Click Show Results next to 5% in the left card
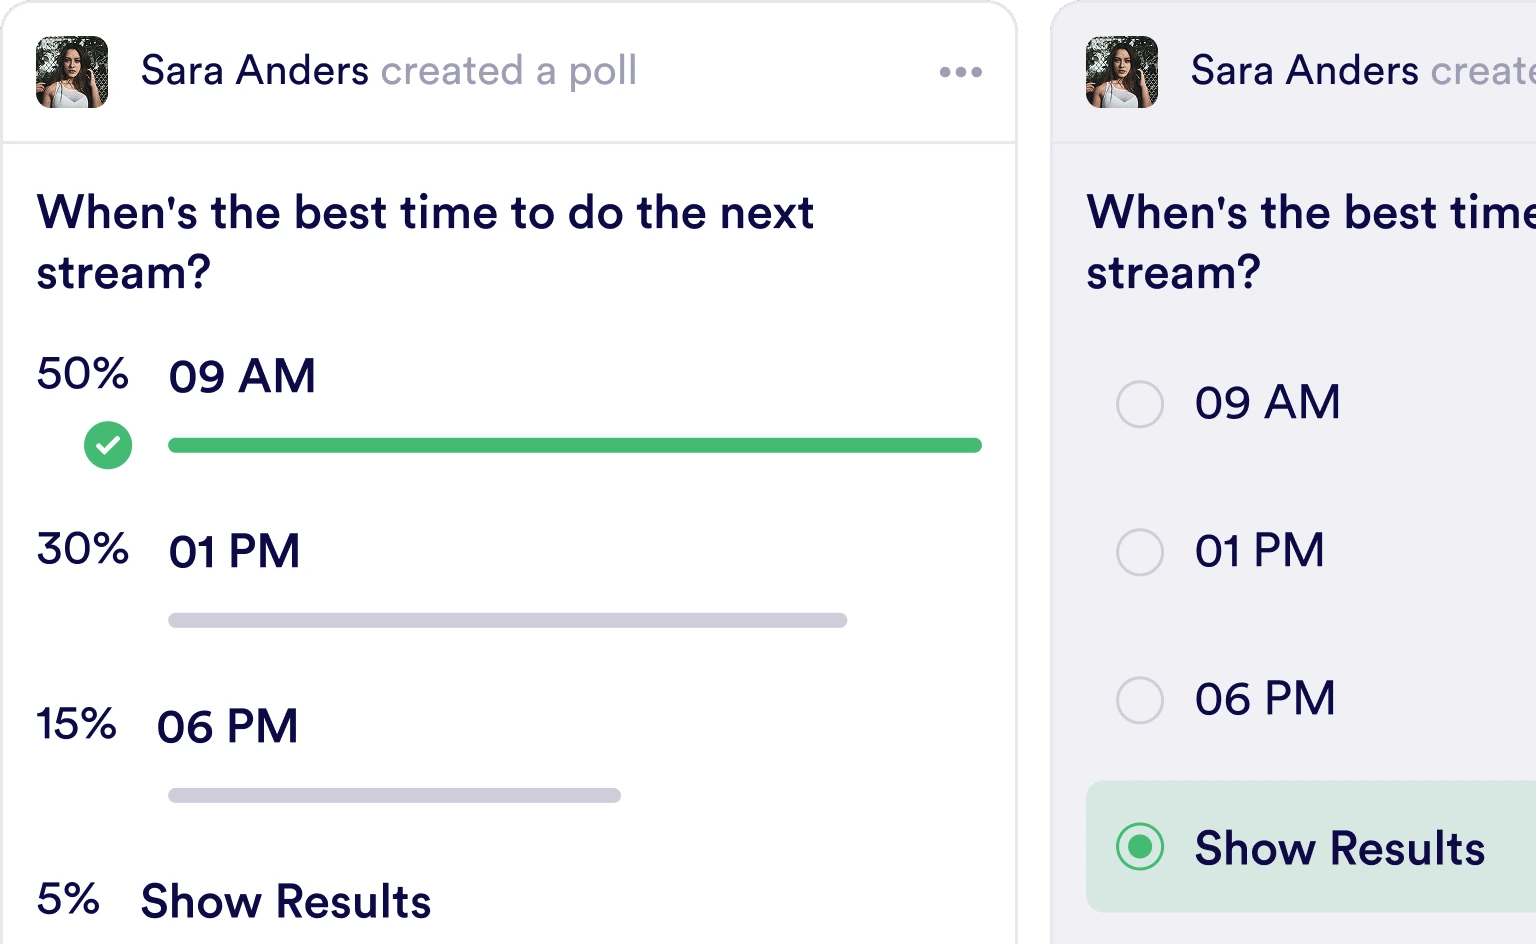This screenshot has height=944, width=1536. tap(286, 901)
